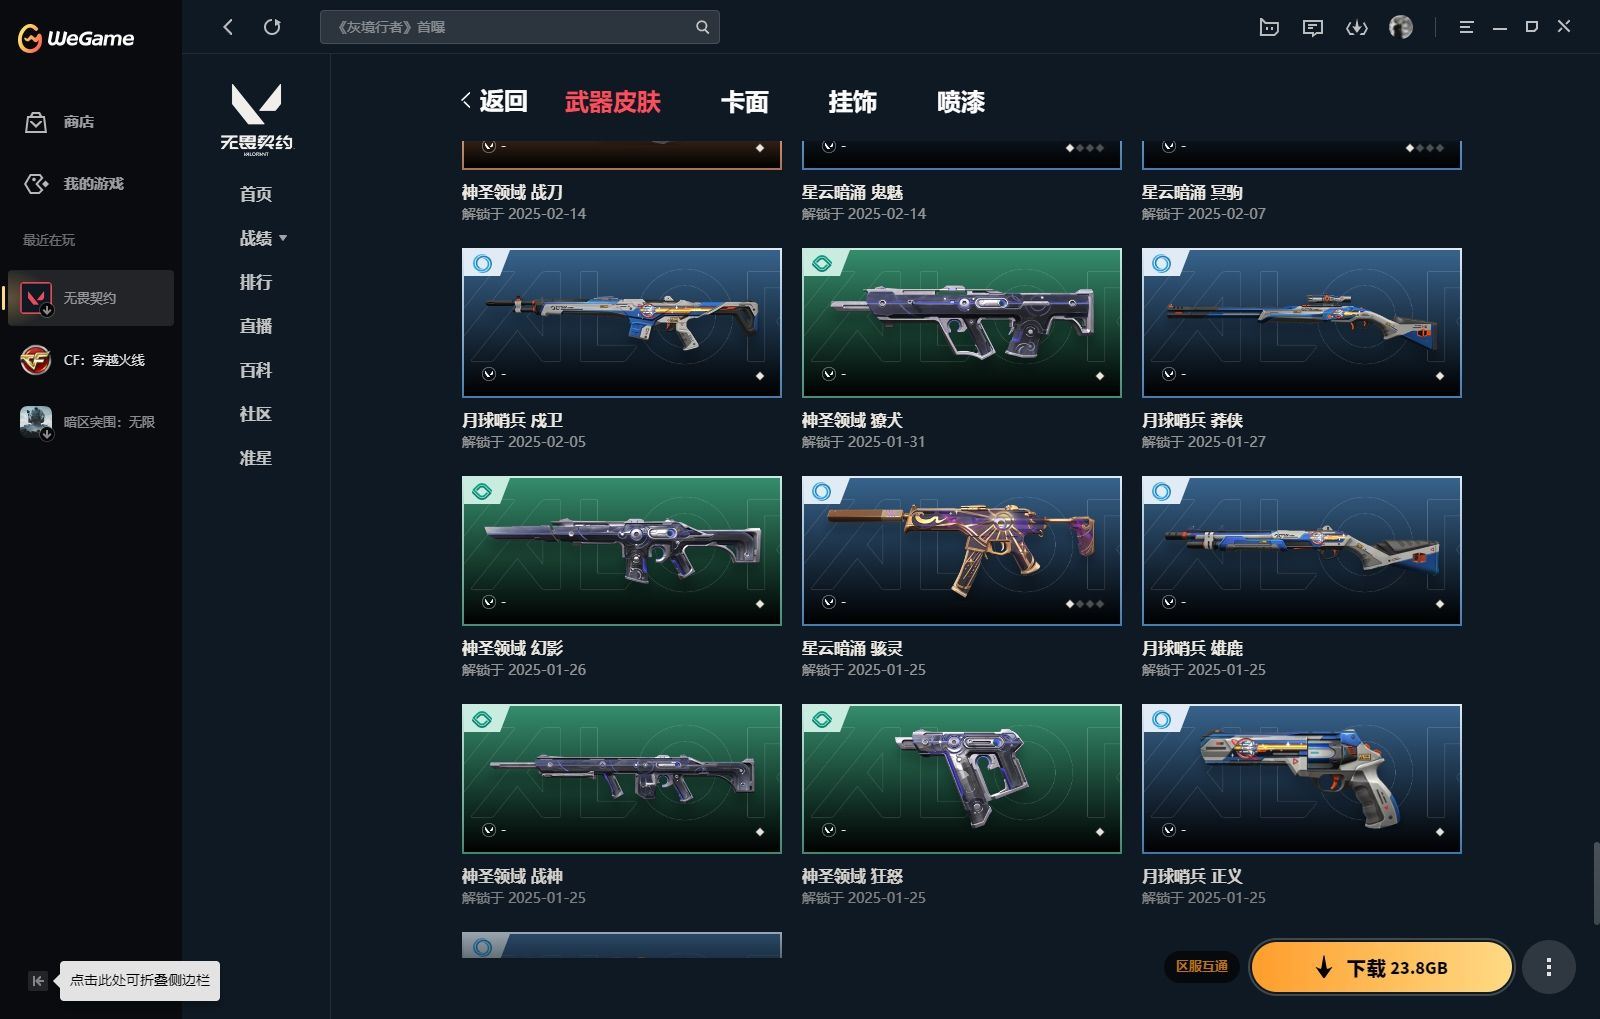Click the search magnifier icon
Image resolution: width=1600 pixels, height=1019 pixels.
click(x=703, y=27)
